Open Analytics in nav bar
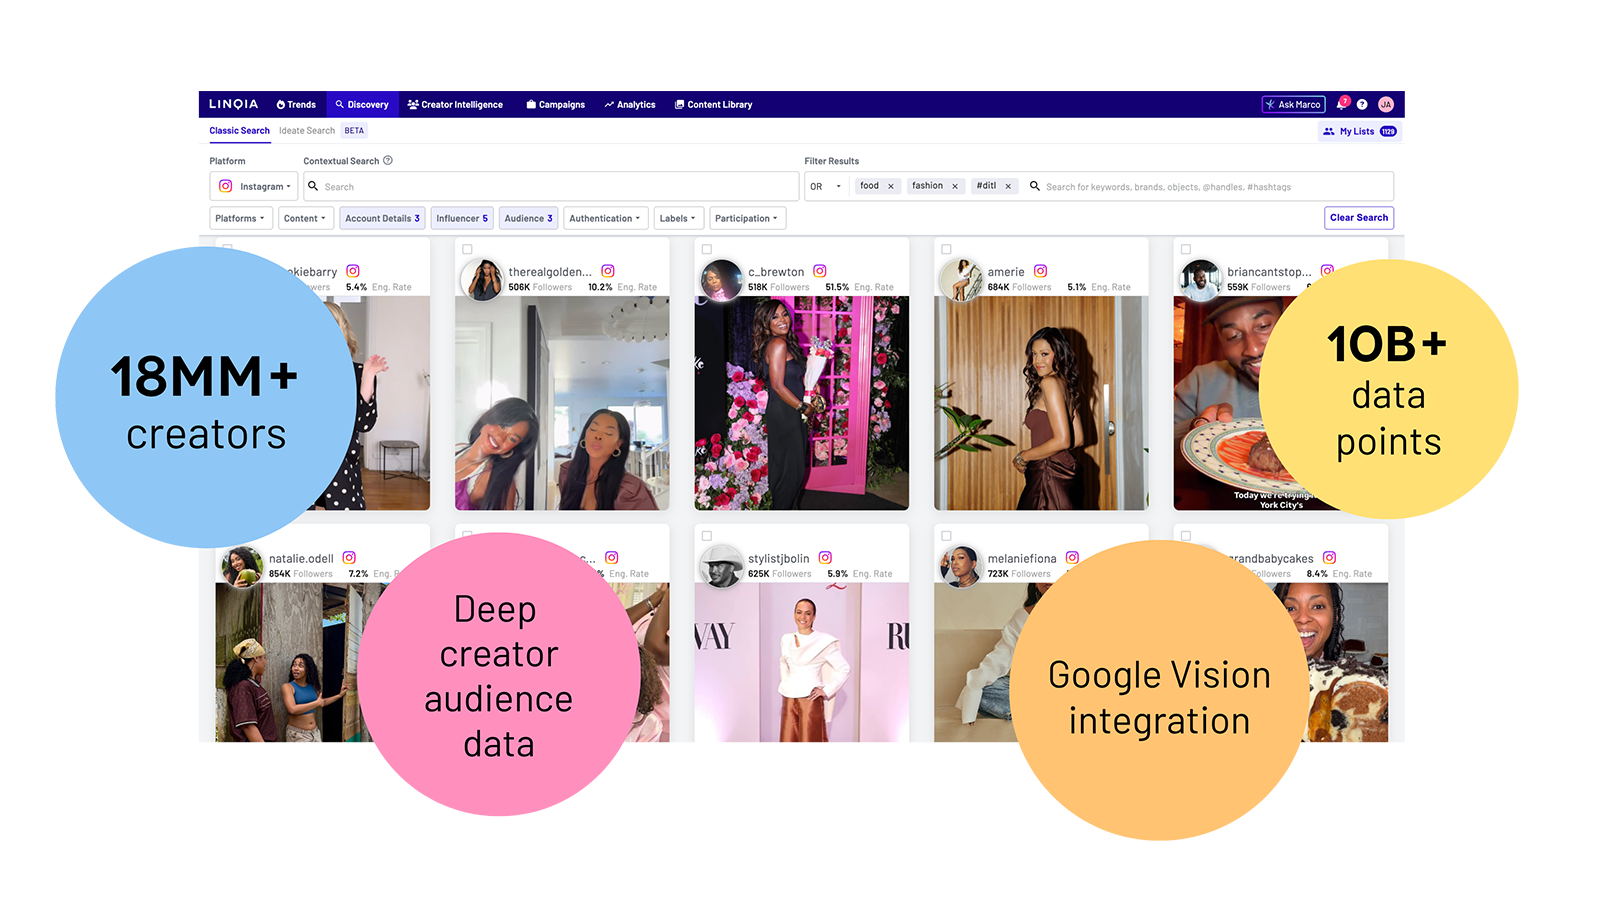The height and width of the screenshot is (900, 1600). 630,104
